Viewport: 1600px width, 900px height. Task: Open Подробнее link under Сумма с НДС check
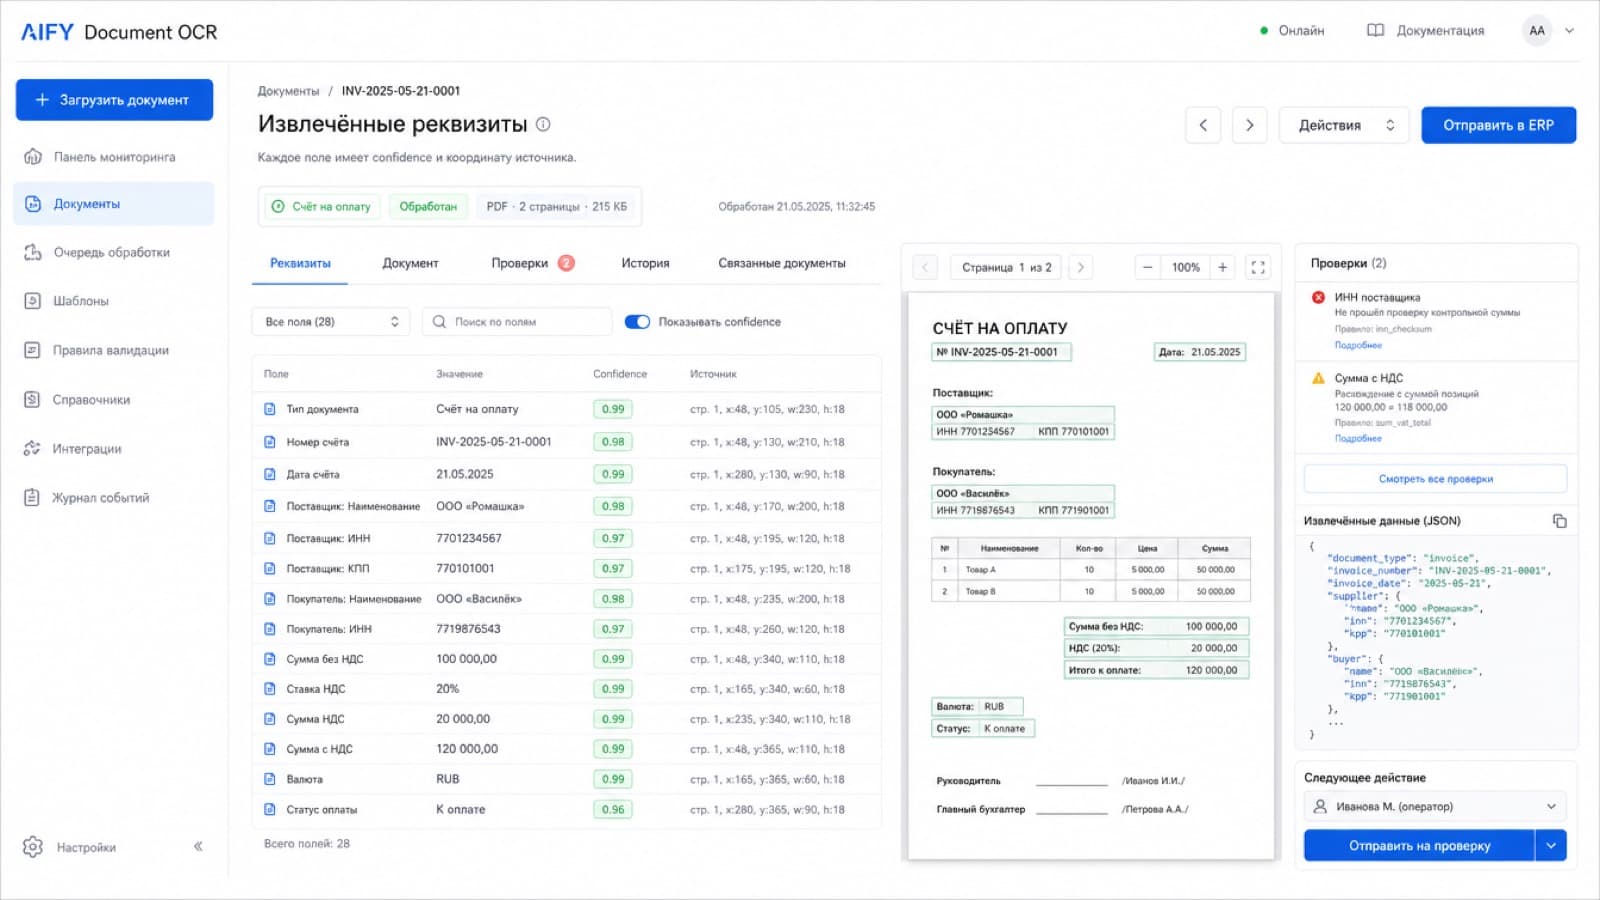coord(1358,438)
